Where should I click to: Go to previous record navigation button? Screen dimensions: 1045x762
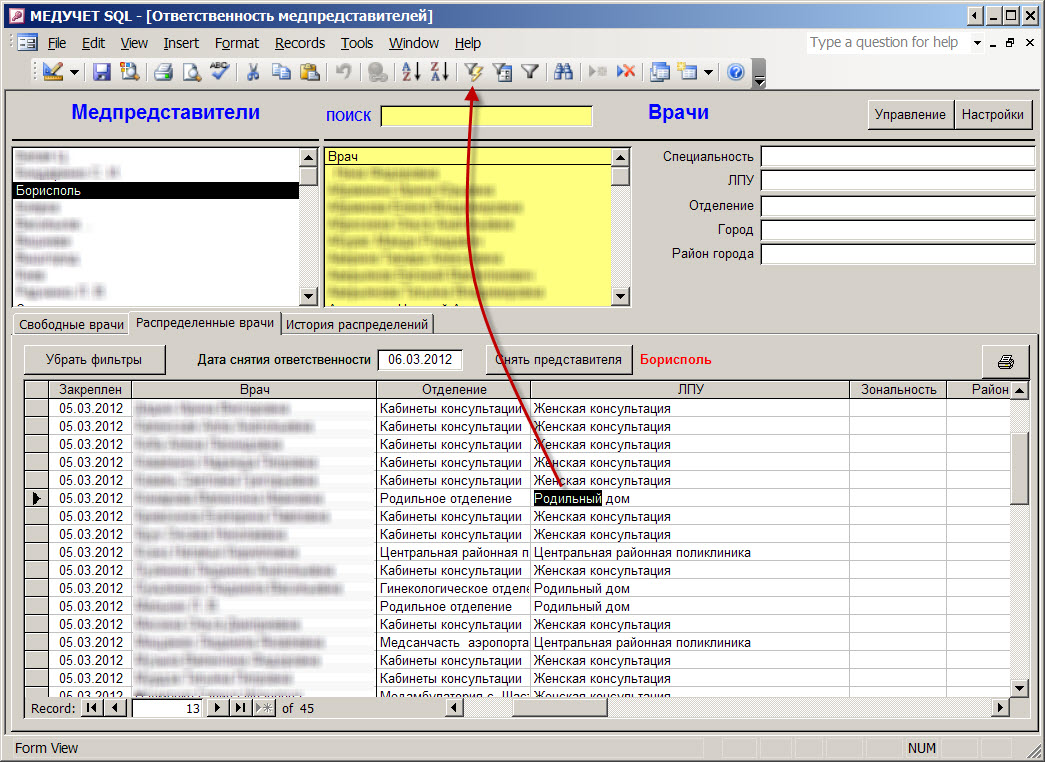pos(116,708)
